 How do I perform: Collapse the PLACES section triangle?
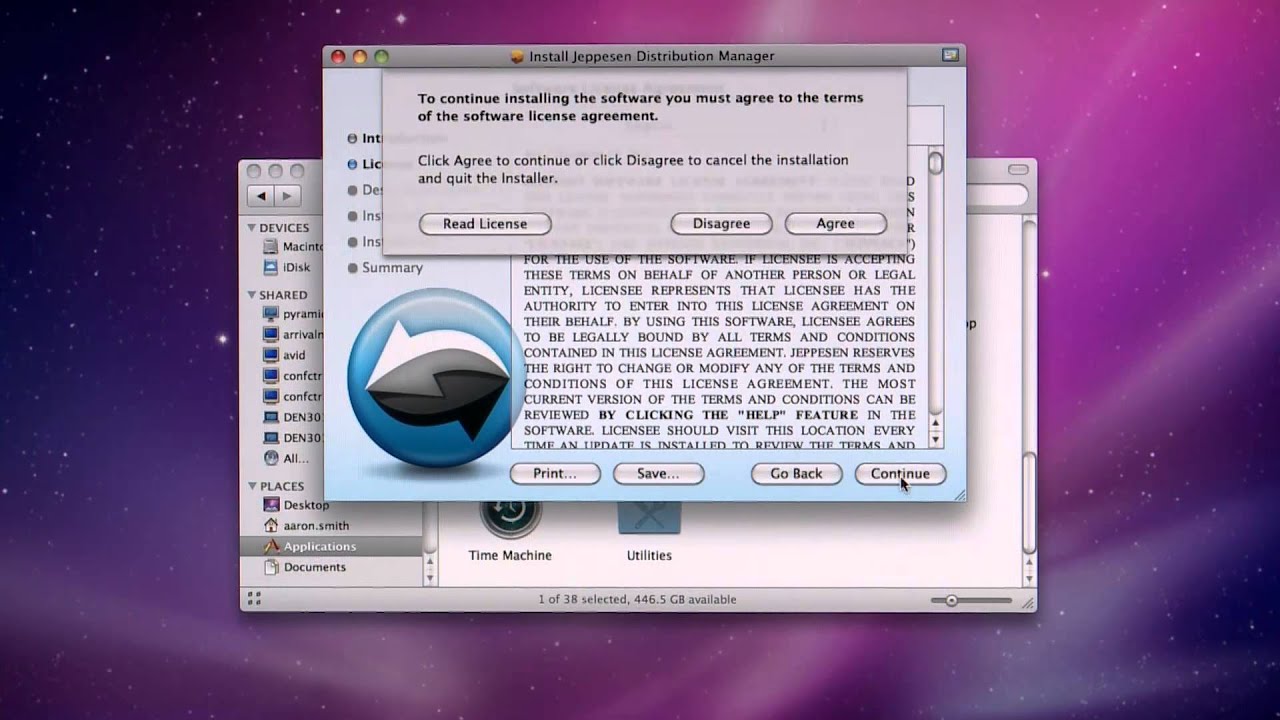pos(252,486)
